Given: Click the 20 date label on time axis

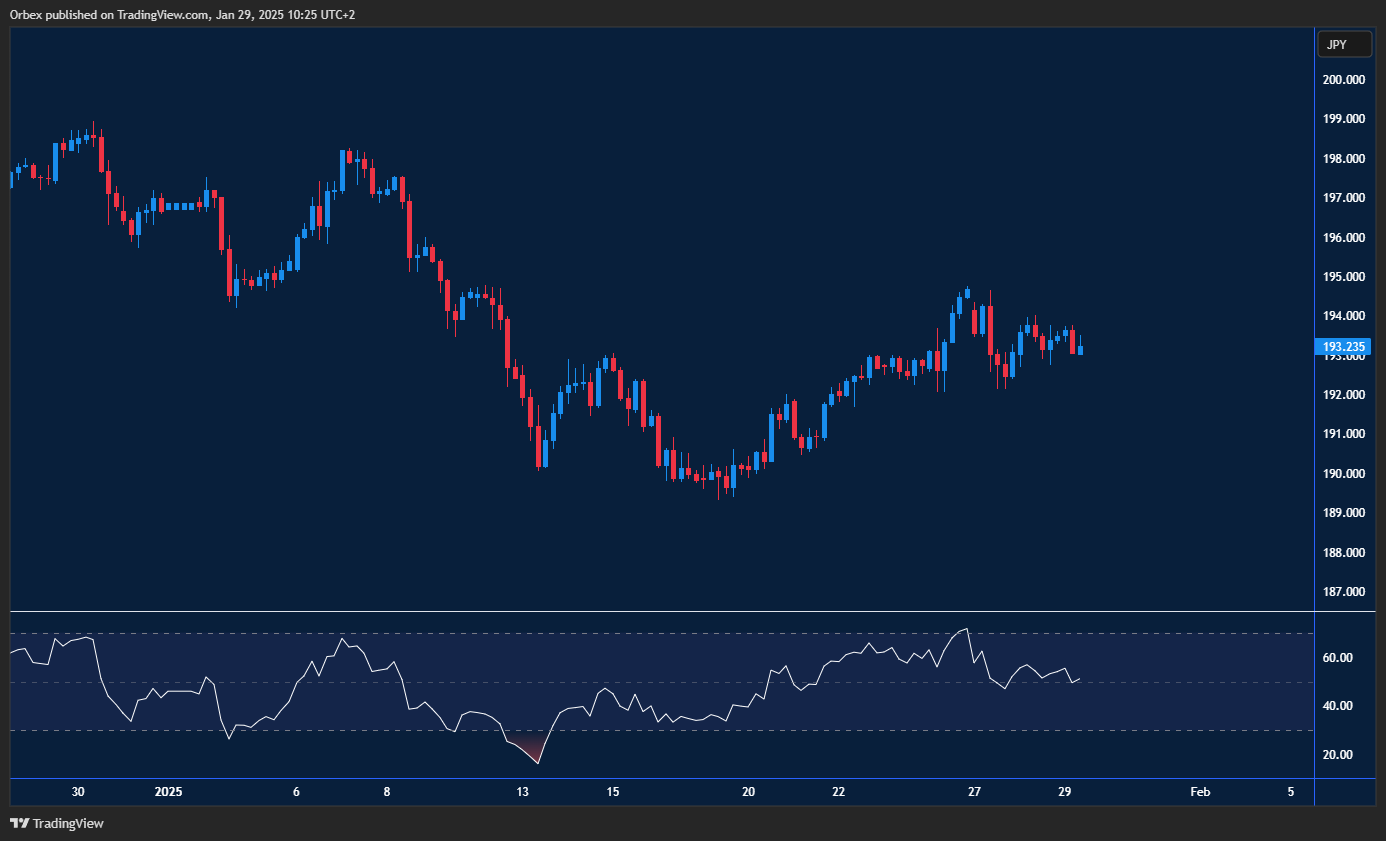Looking at the screenshot, I should click(x=748, y=792).
